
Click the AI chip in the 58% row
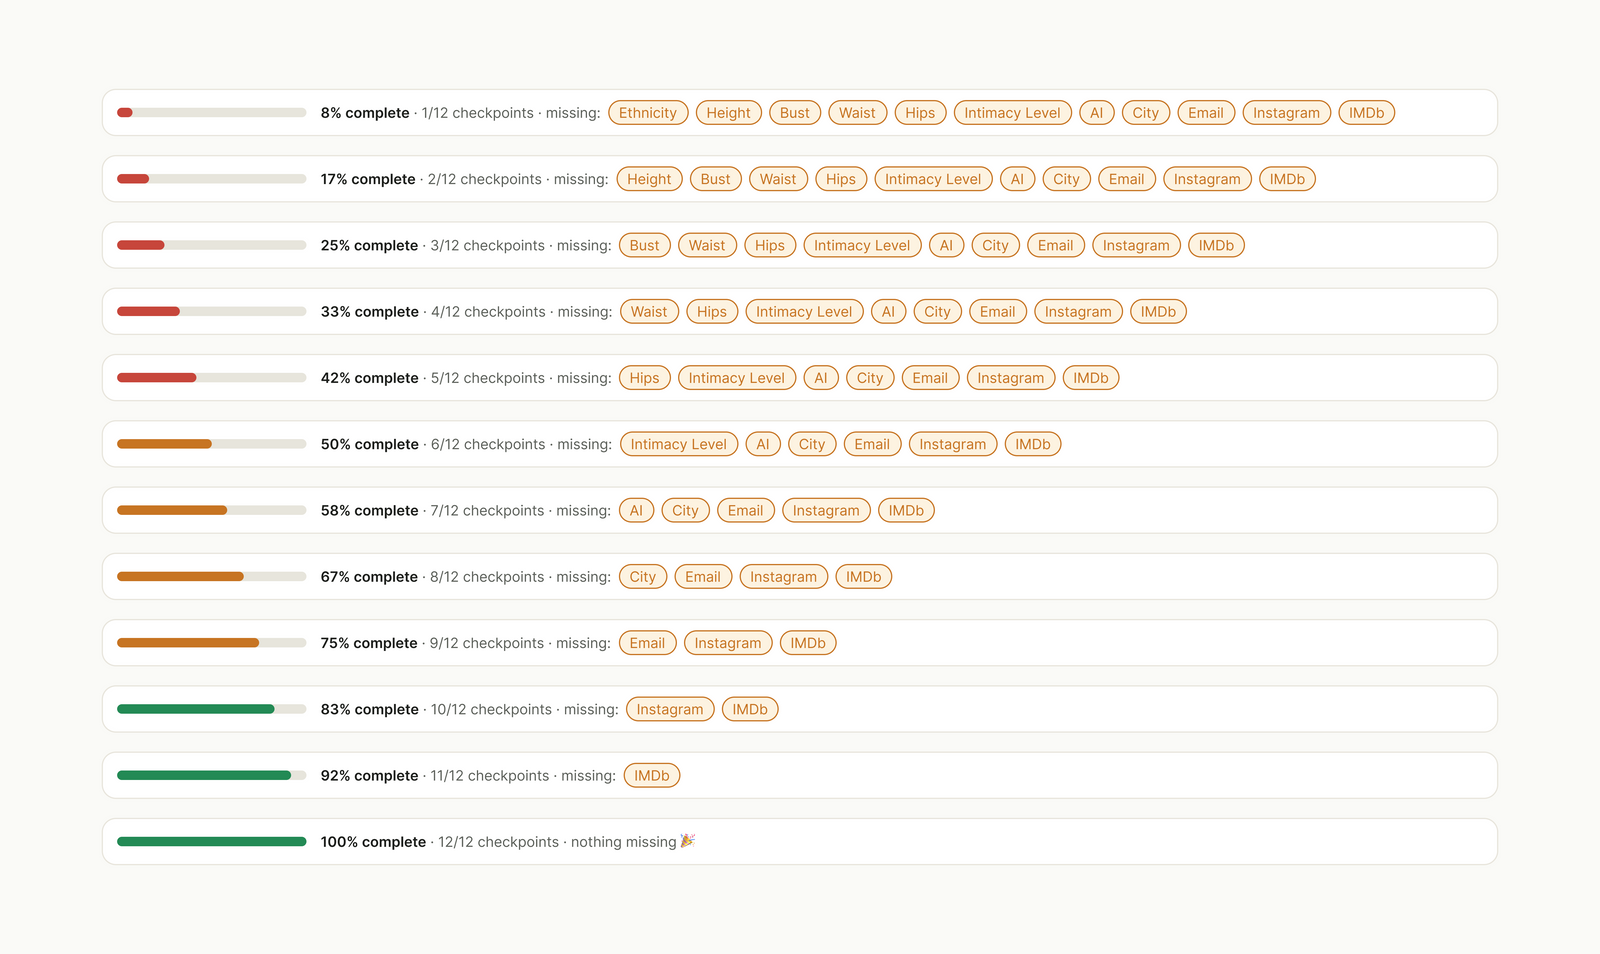[x=636, y=510]
